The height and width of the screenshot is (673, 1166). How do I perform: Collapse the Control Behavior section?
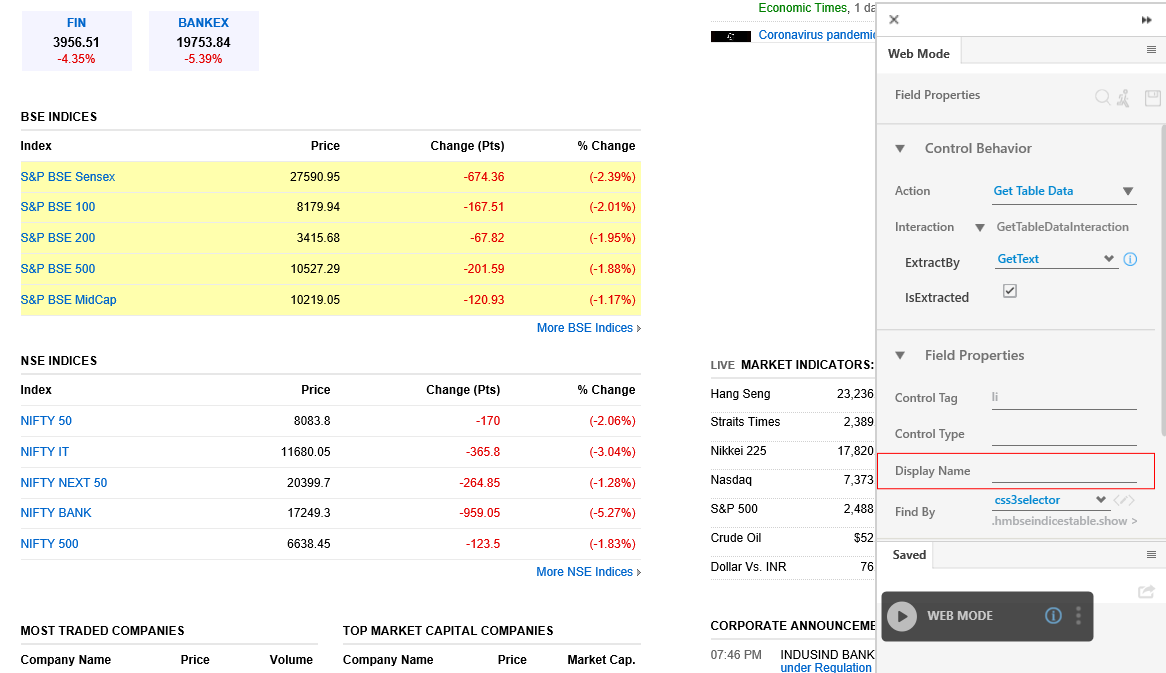point(900,149)
